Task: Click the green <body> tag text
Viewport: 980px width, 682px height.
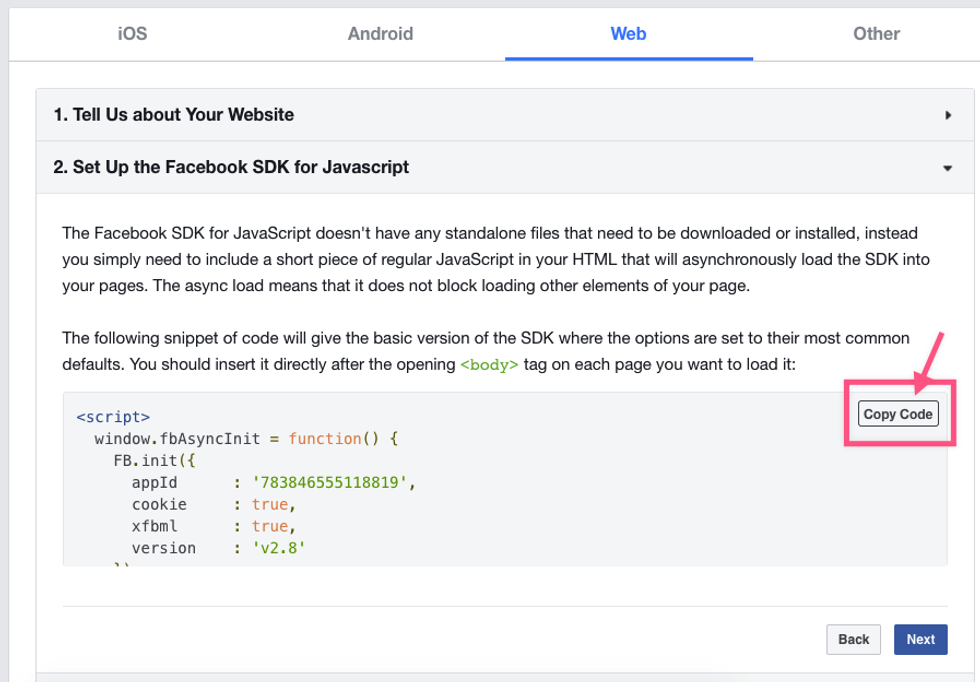Action: pyautogui.click(x=489, y=365)
